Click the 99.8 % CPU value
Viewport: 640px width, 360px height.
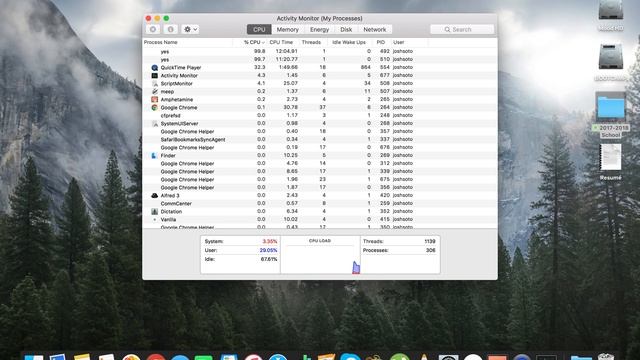(x=260, y=51)
